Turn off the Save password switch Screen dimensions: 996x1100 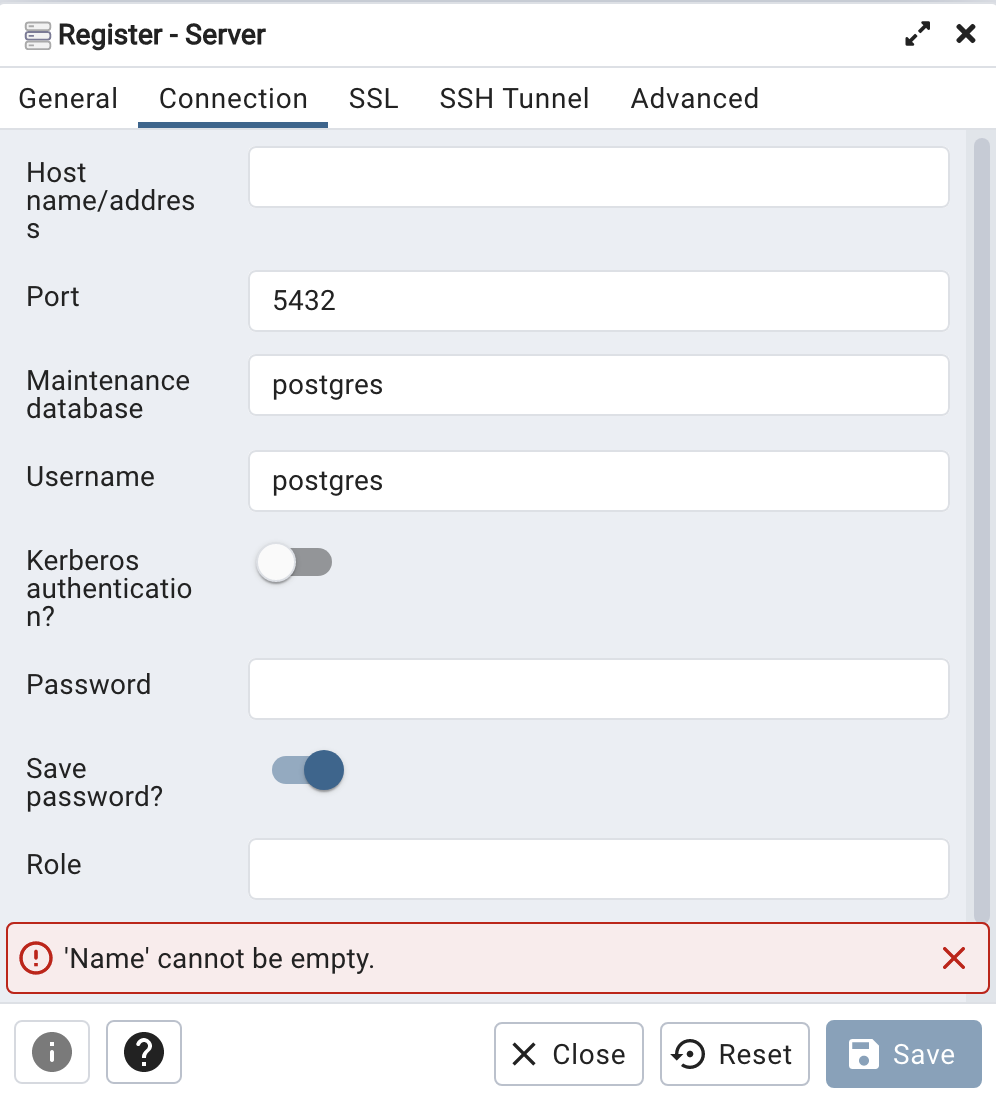(308, 770)
